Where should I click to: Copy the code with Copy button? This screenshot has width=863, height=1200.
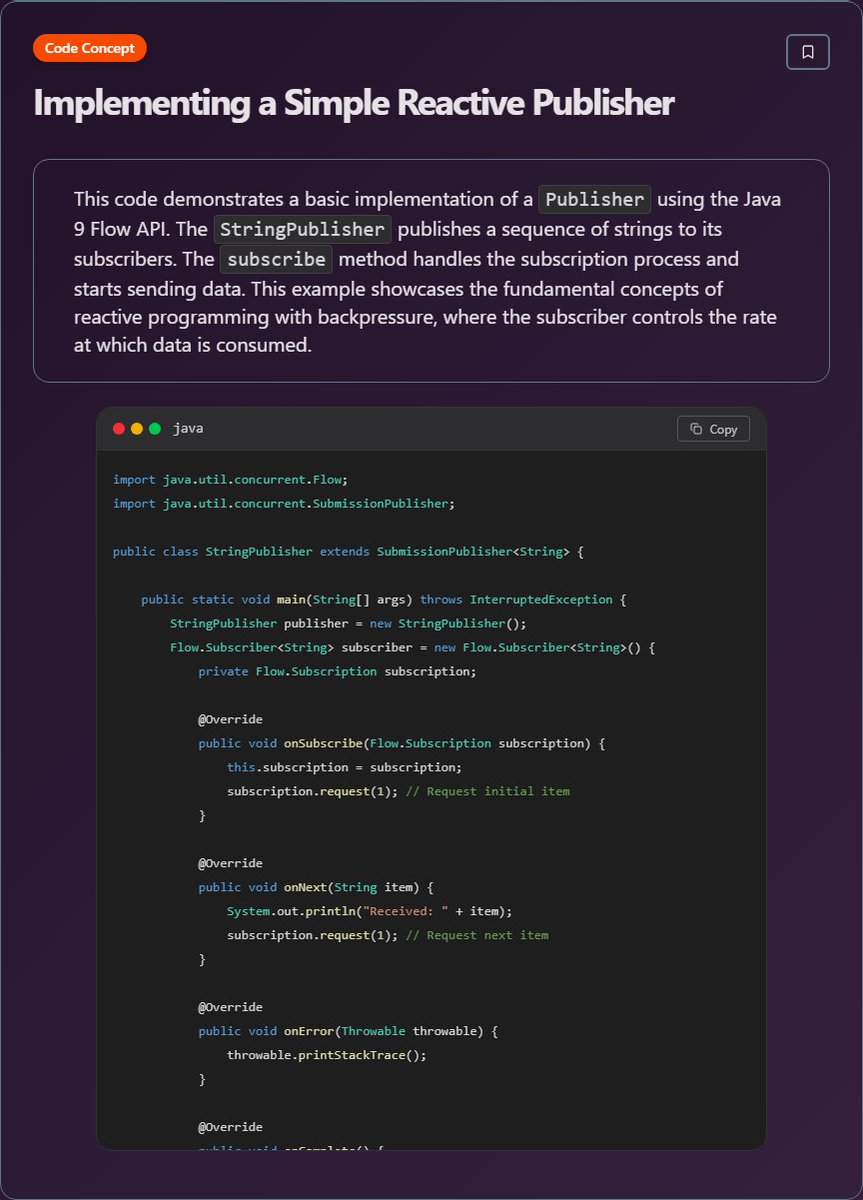click(x=713, y=429)
